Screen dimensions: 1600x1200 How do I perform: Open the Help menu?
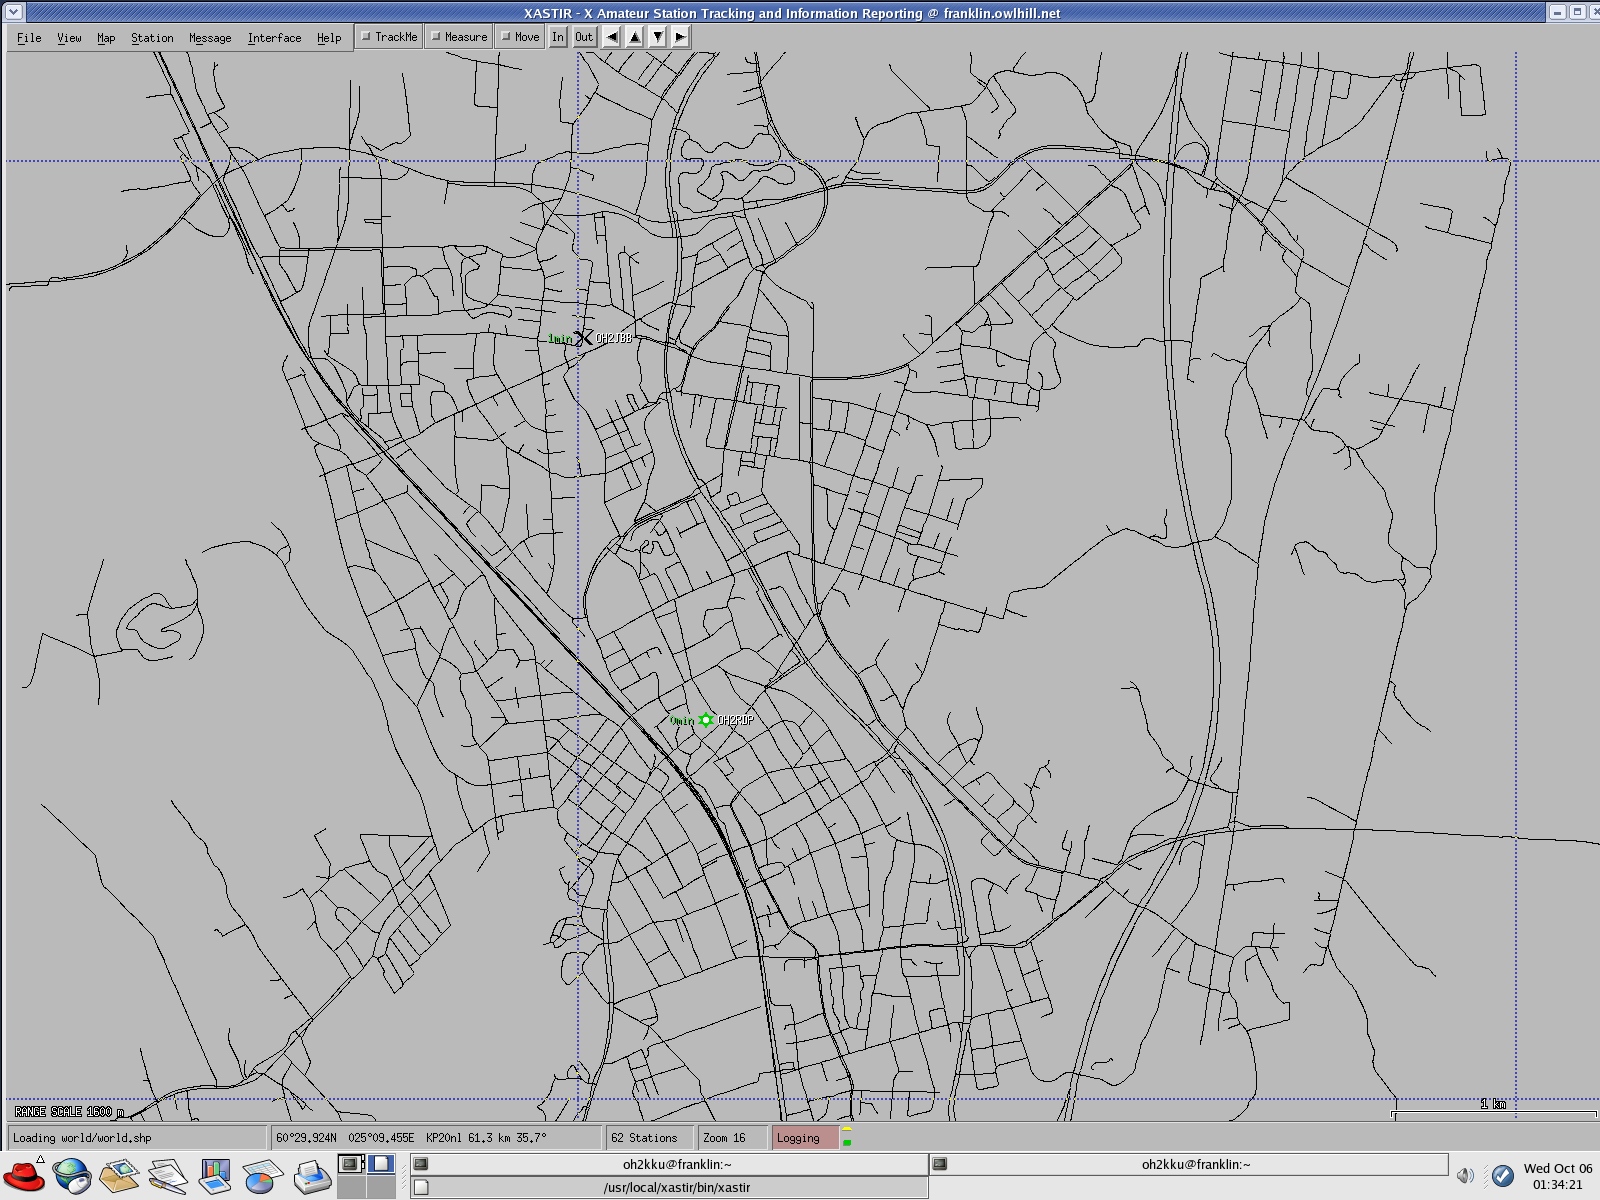click(x=329, y=38)
